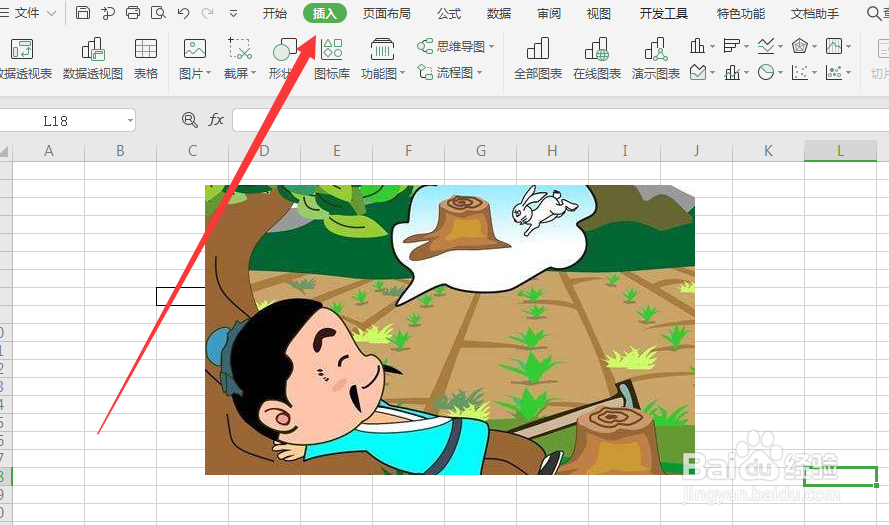The height and width of the screenshot is (525, 889).
Task: Open the 公式 Formulas tab
Action: point(449,13)
